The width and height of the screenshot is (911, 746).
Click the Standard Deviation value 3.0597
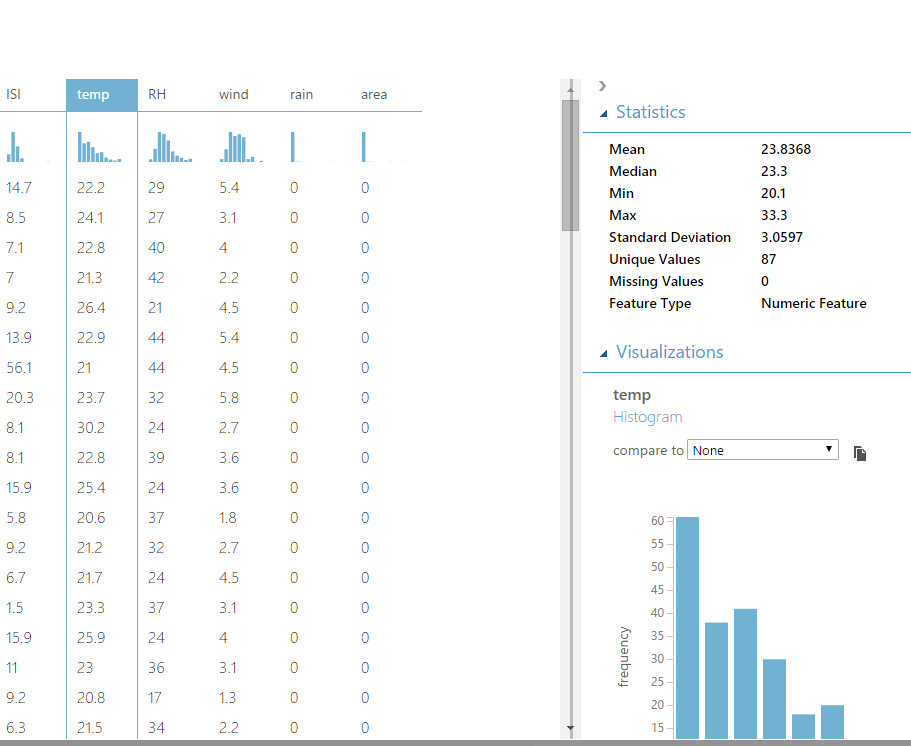(x=781, y=238)
